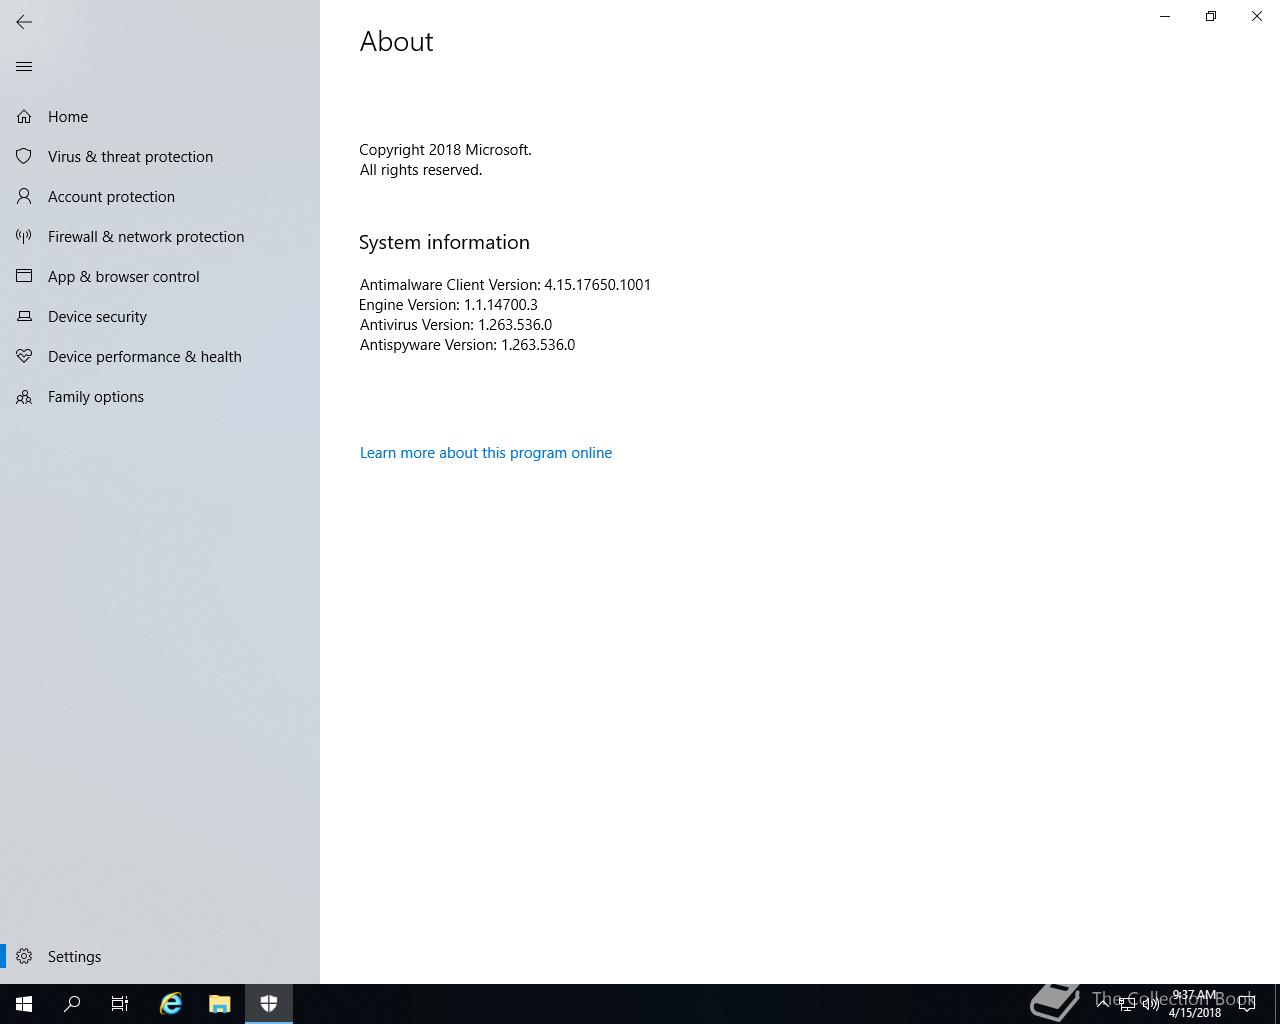Go back with the back arrow
The height and width of the screenshot is (1024, 1280).
24,22
